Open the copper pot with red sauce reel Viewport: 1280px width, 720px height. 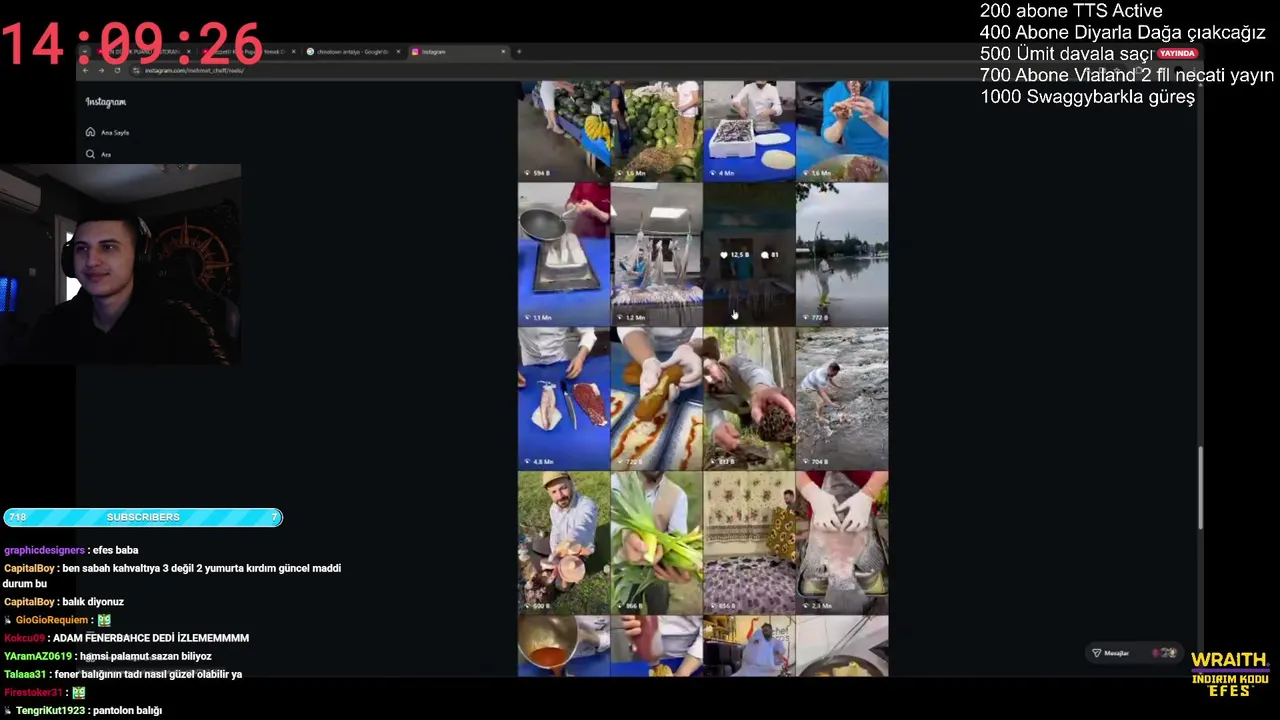[563, 646]
